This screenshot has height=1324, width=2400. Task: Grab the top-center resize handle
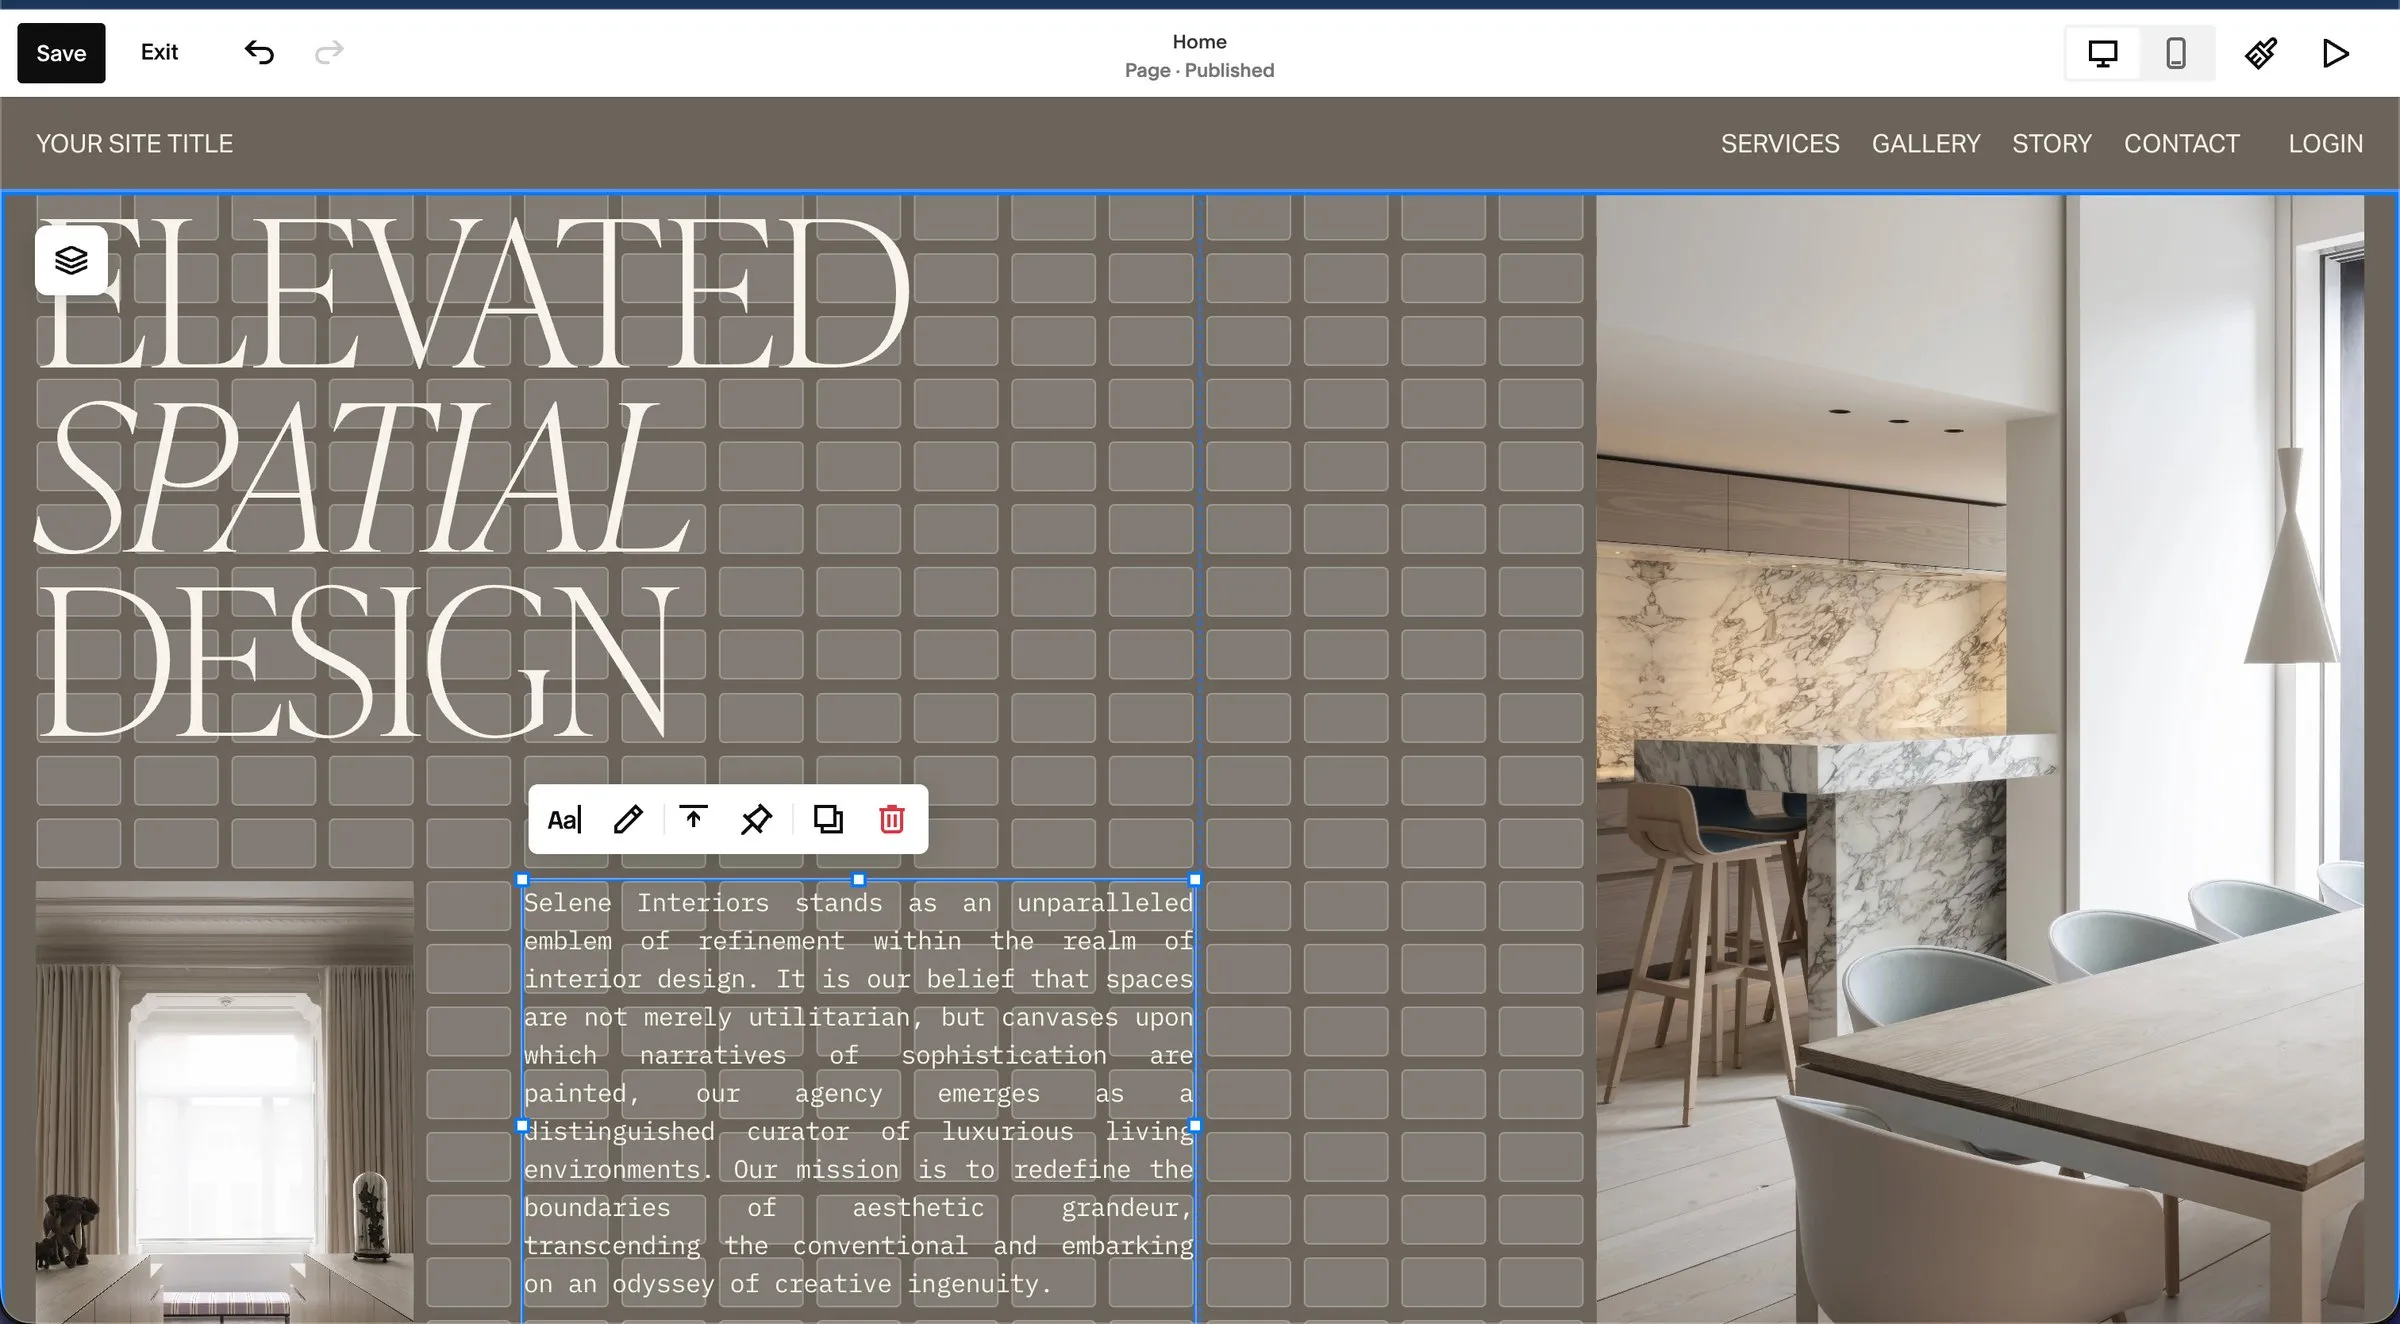click(858, 880)
